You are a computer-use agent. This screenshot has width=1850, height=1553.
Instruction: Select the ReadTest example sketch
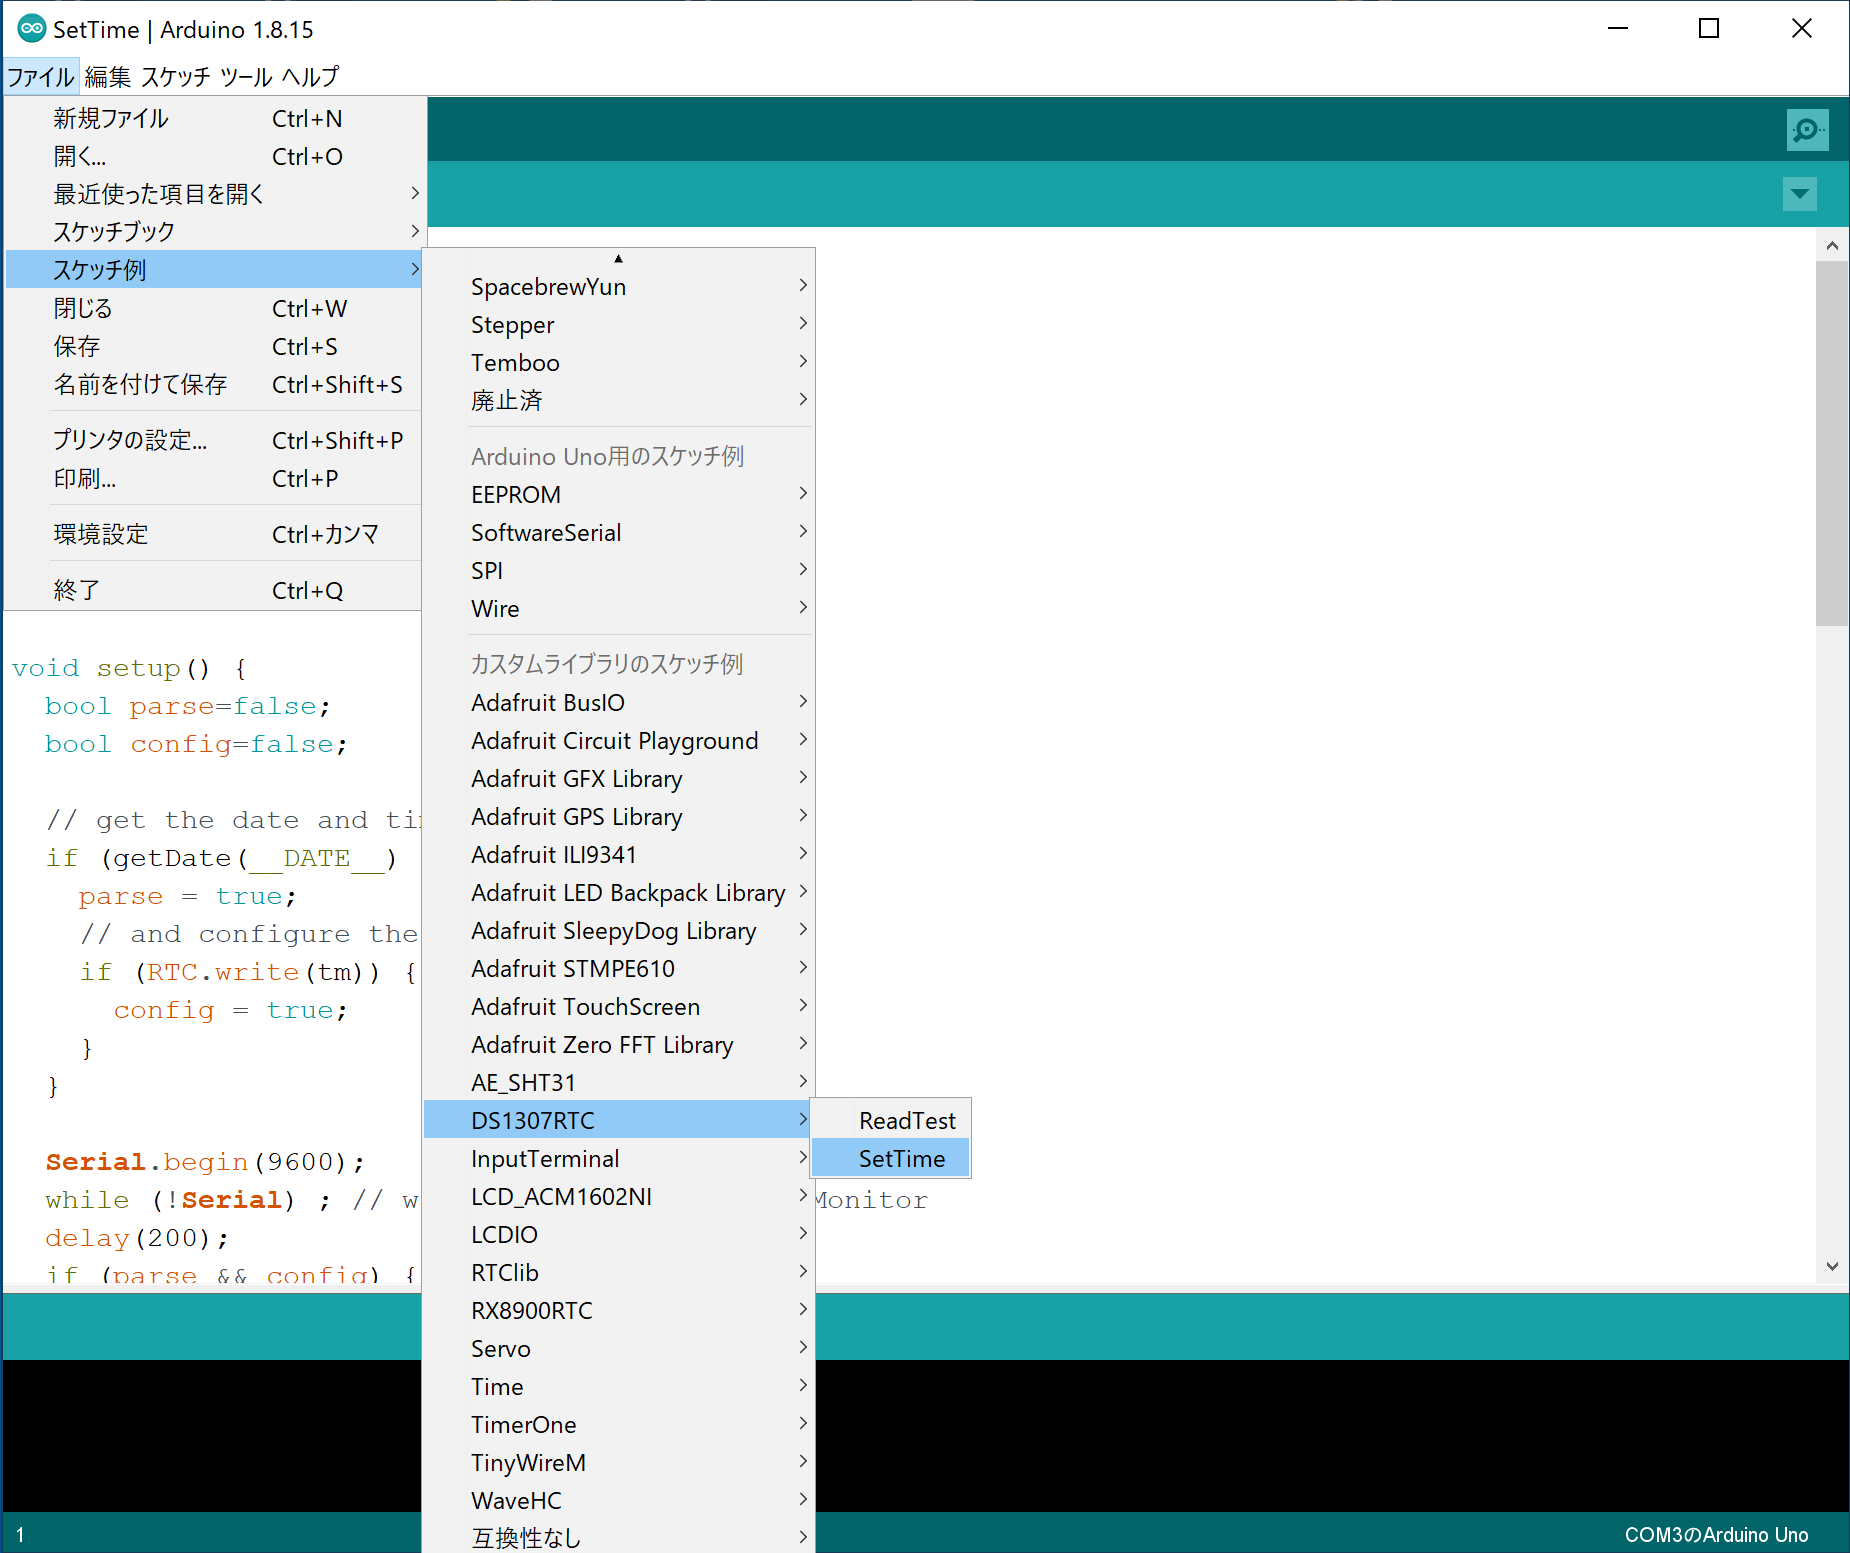(x=906, y=1121)
